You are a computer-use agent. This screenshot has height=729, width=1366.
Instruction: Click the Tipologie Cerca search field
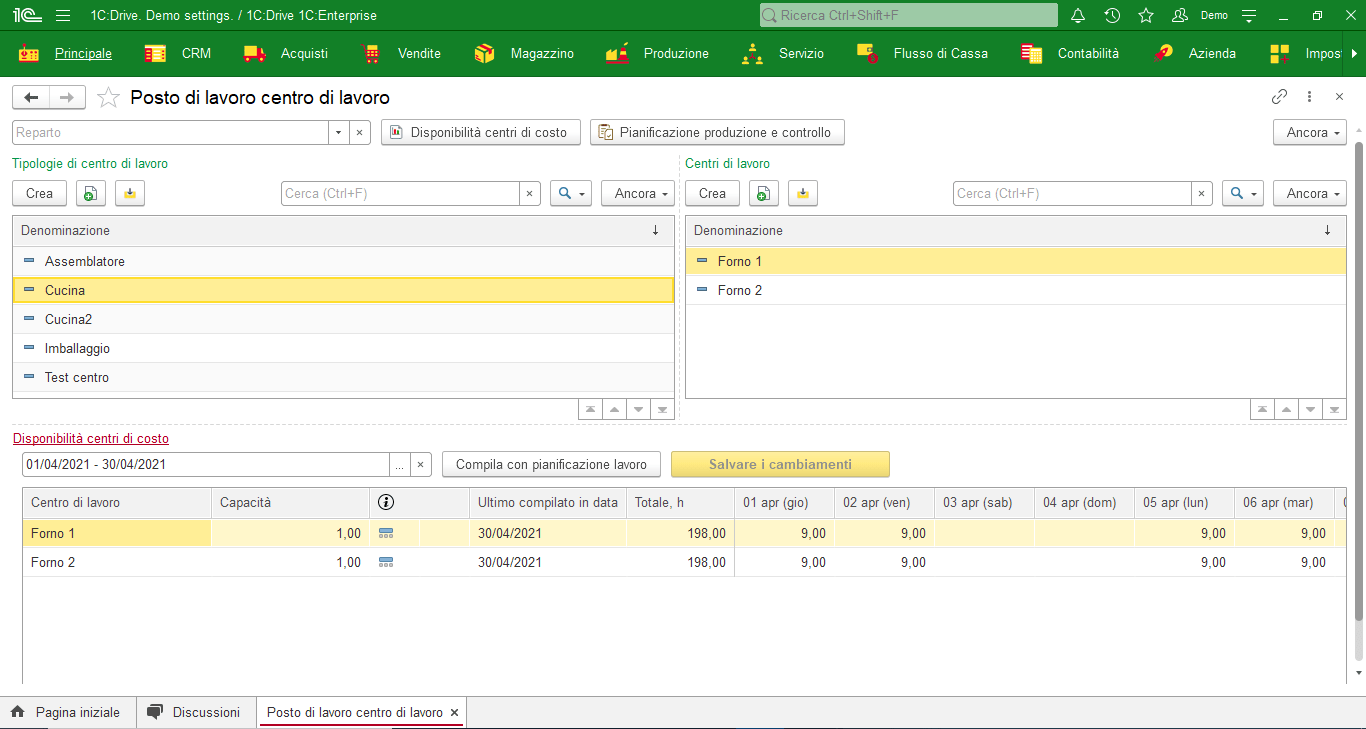click(400, 194)
